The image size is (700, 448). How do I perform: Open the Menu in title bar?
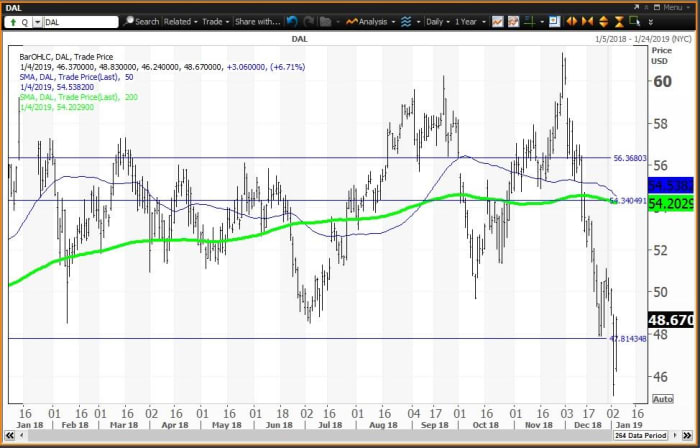click(x=671, y=6)
